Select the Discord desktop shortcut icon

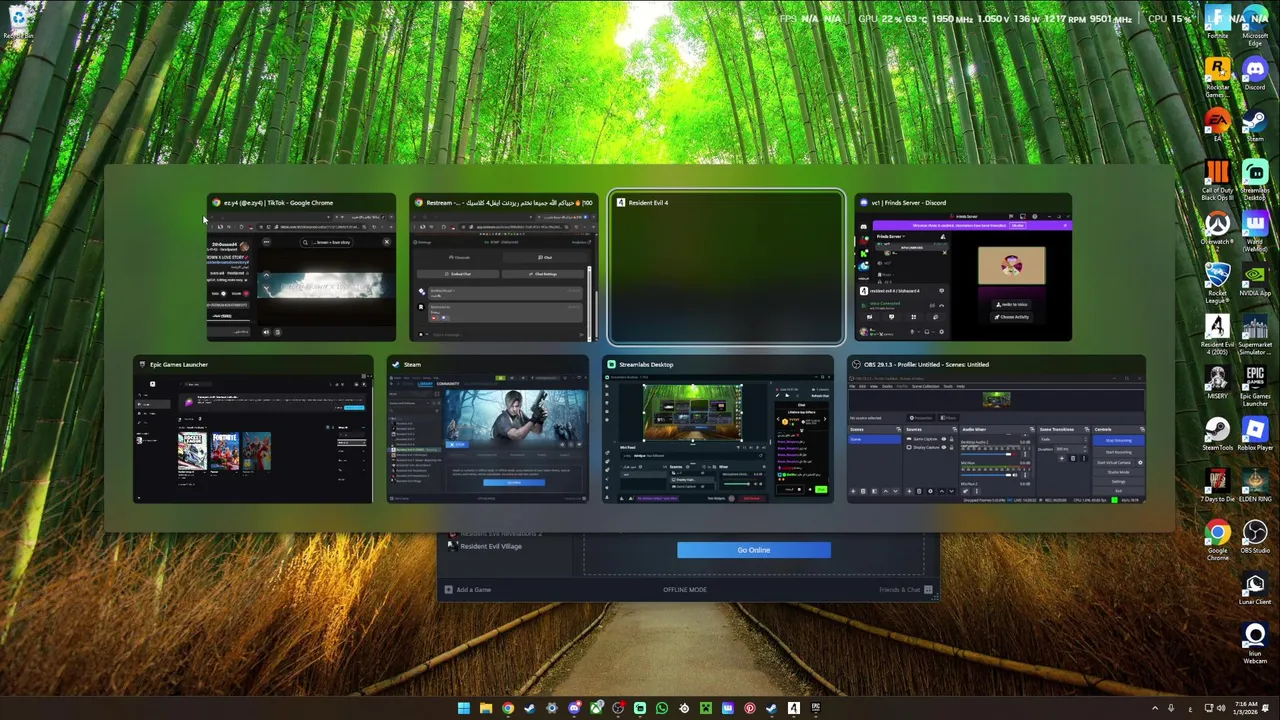click(1255, 69)
